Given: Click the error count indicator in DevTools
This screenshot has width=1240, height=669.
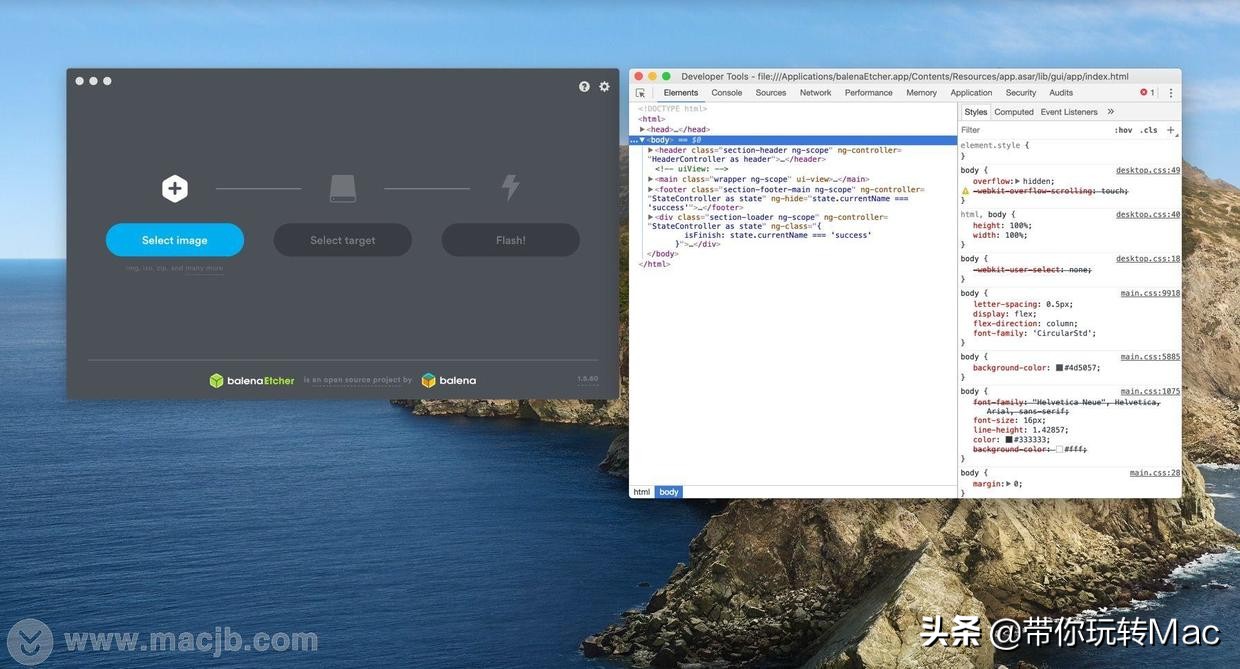Looking at the screenshot, I should [1147, 93].
